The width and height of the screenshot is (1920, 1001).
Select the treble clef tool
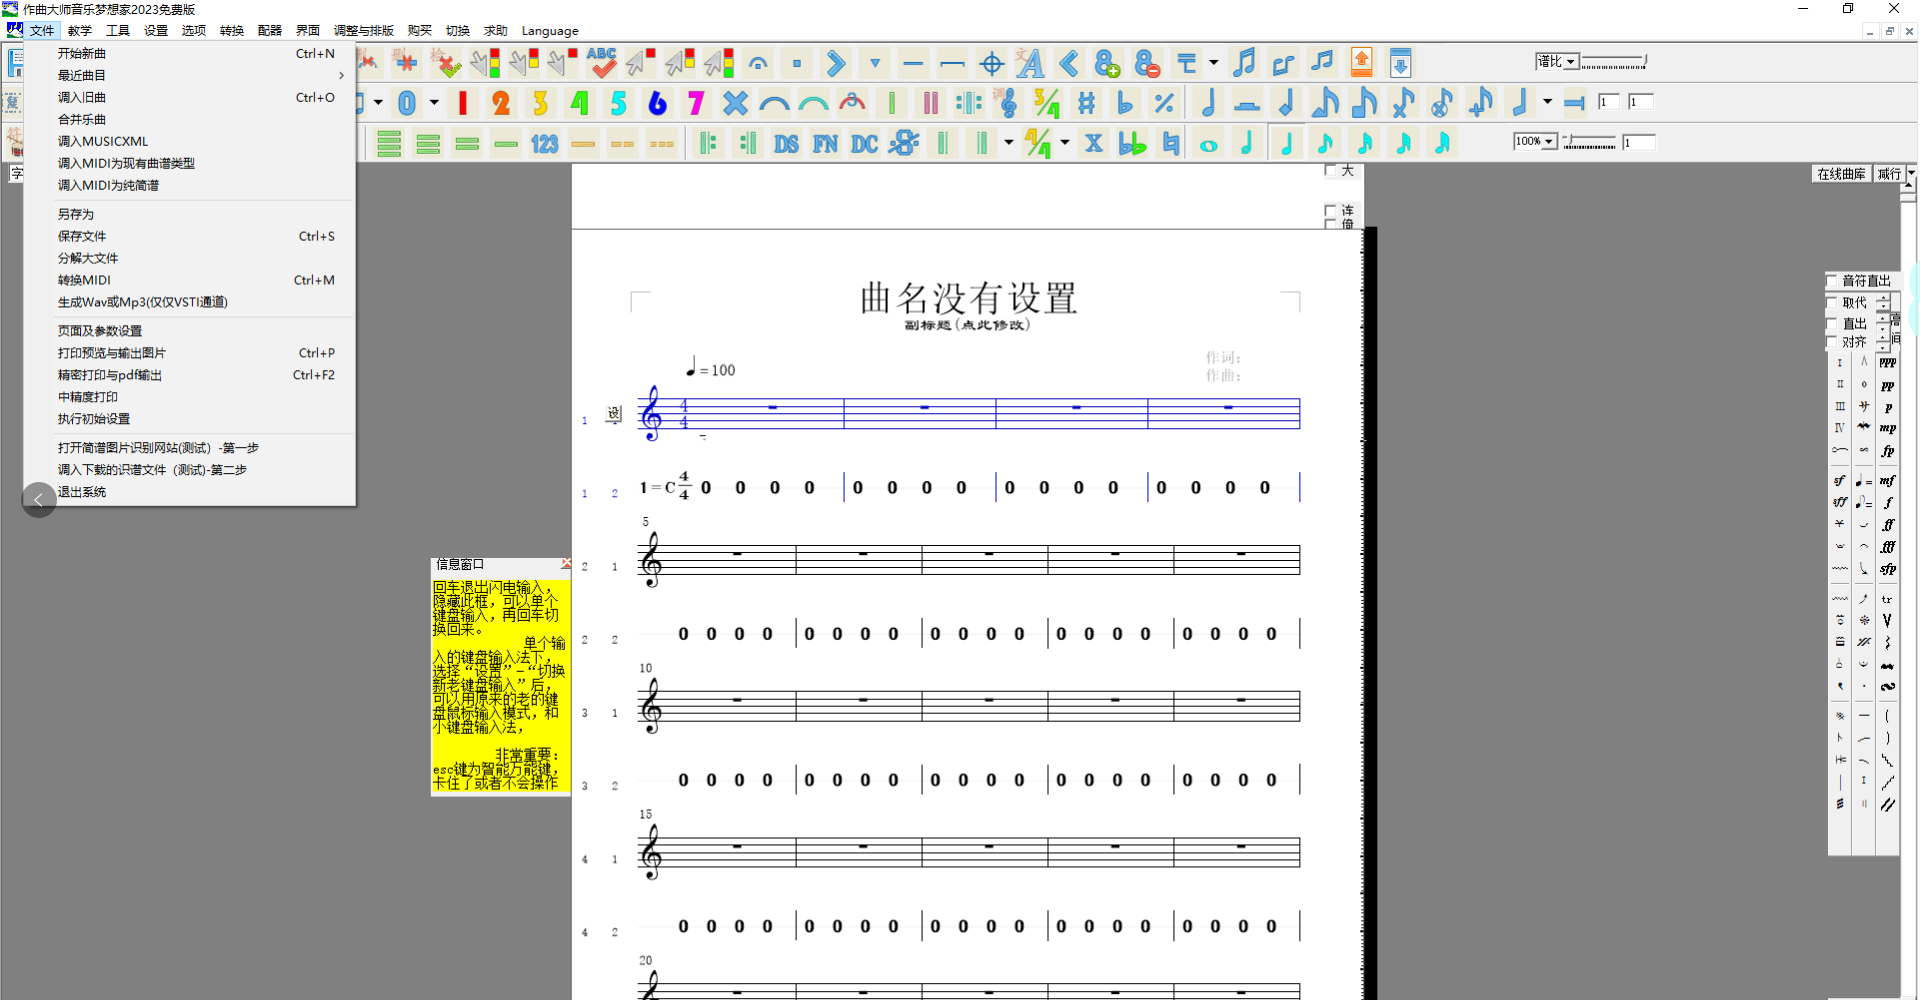tap(1008, 102)
